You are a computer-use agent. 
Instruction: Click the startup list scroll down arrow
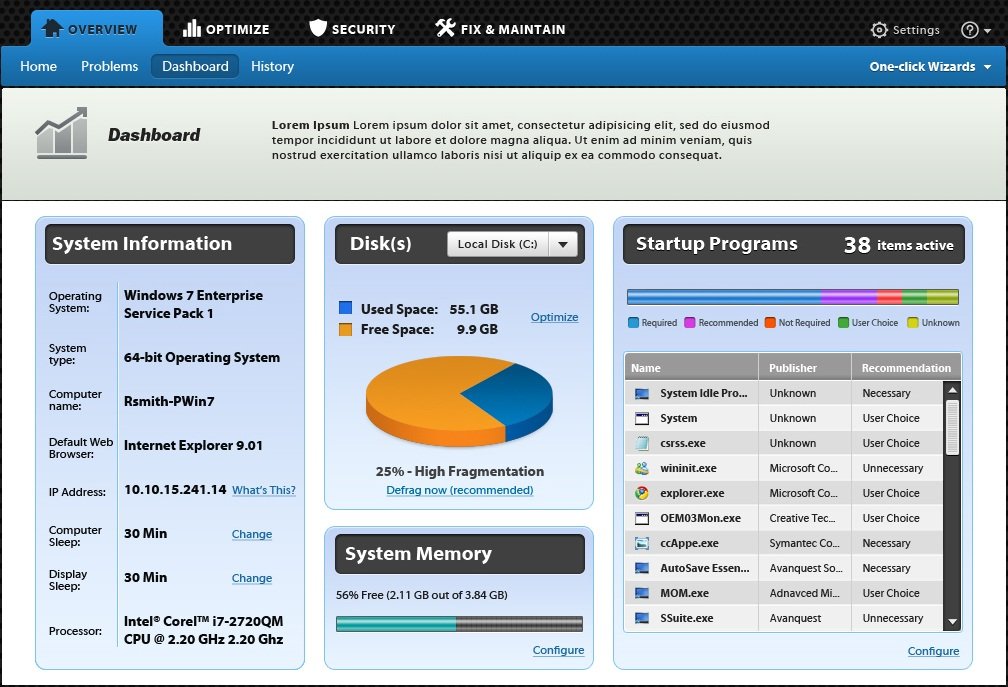click(x=953, y=621)
